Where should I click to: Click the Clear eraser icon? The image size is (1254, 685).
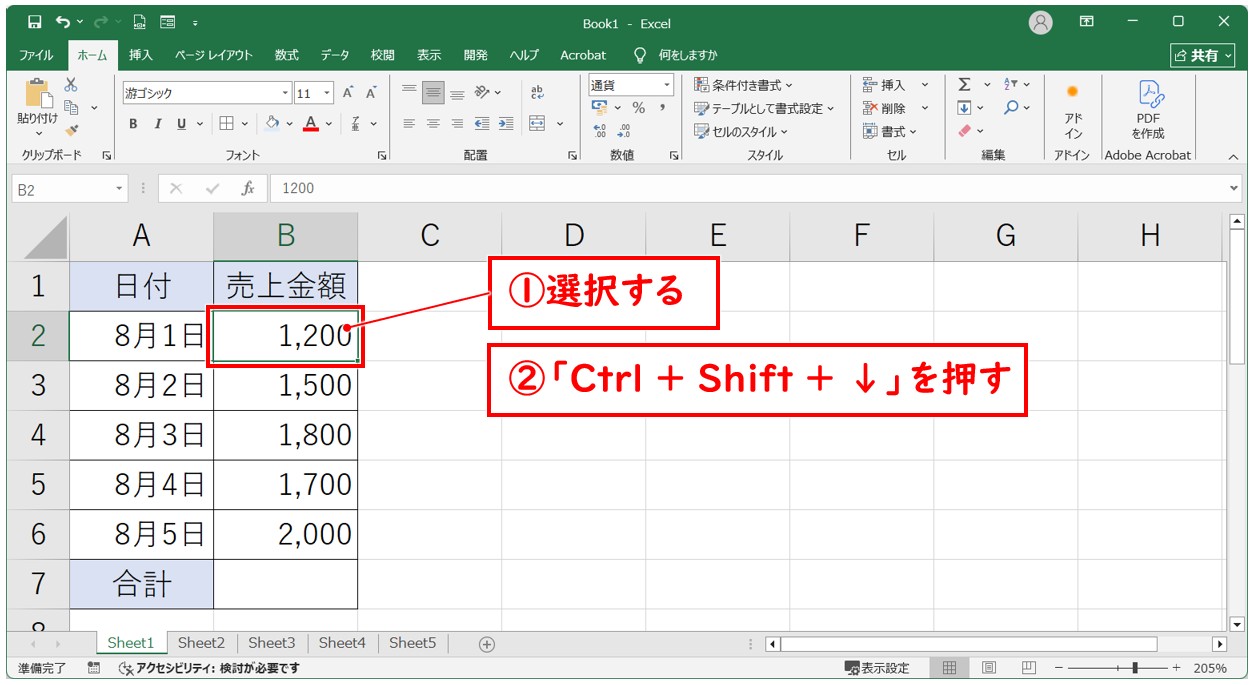point(964,131)
